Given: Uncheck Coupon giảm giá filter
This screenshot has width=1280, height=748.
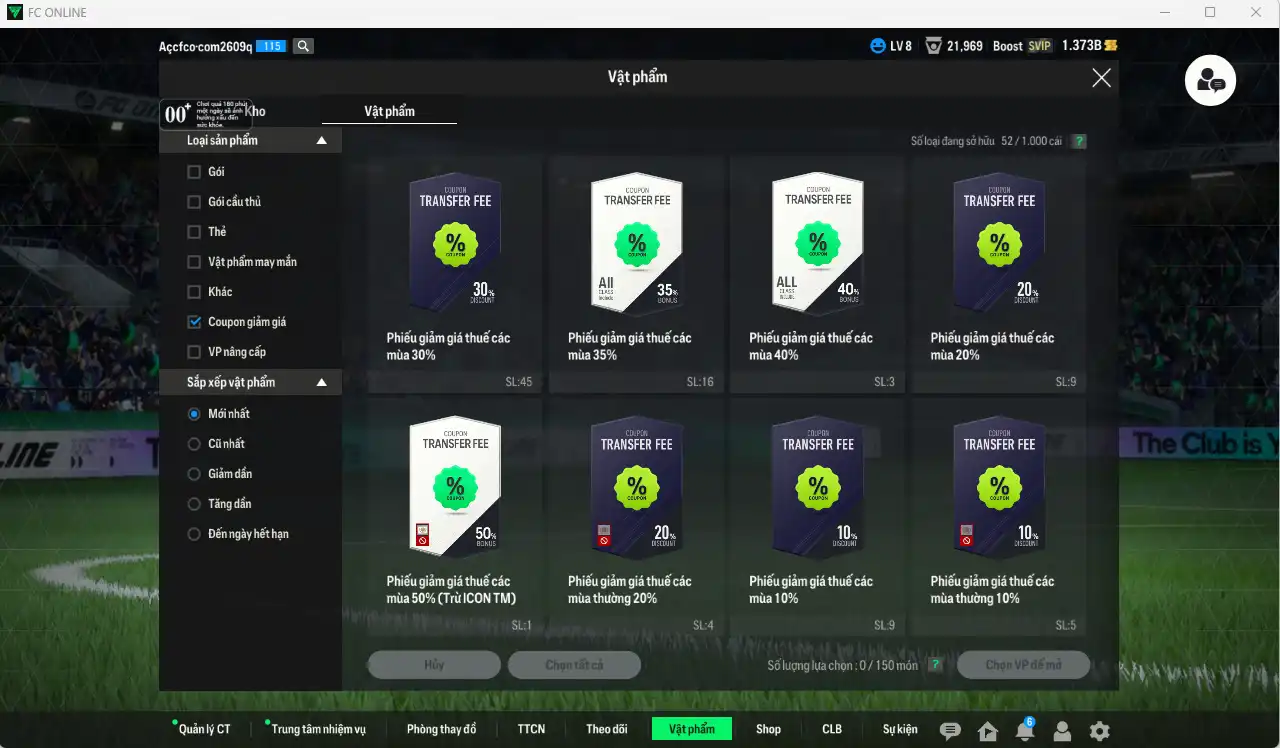Looking at the screenshot, I should 194,322.
